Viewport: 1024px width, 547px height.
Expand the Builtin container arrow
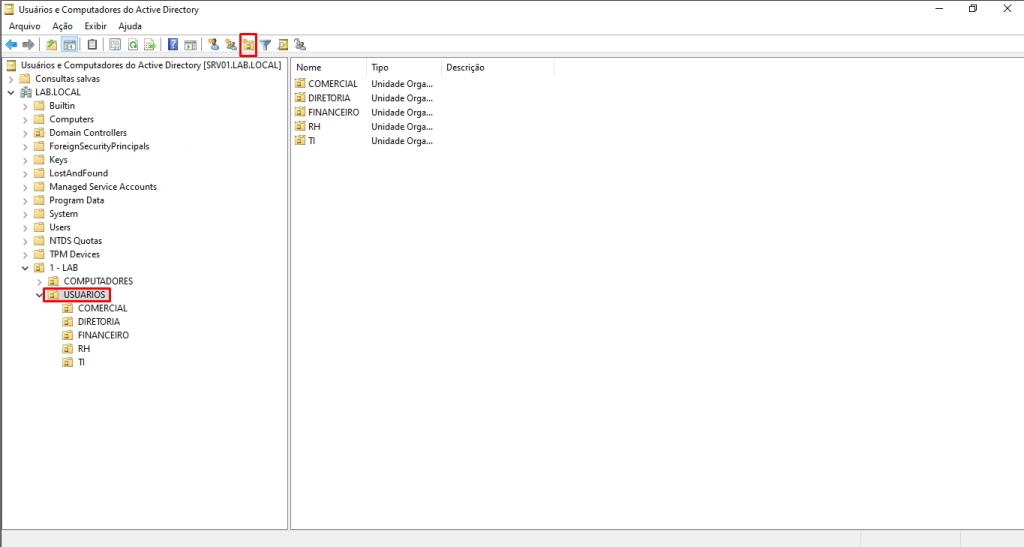click(x=25, y=106)
